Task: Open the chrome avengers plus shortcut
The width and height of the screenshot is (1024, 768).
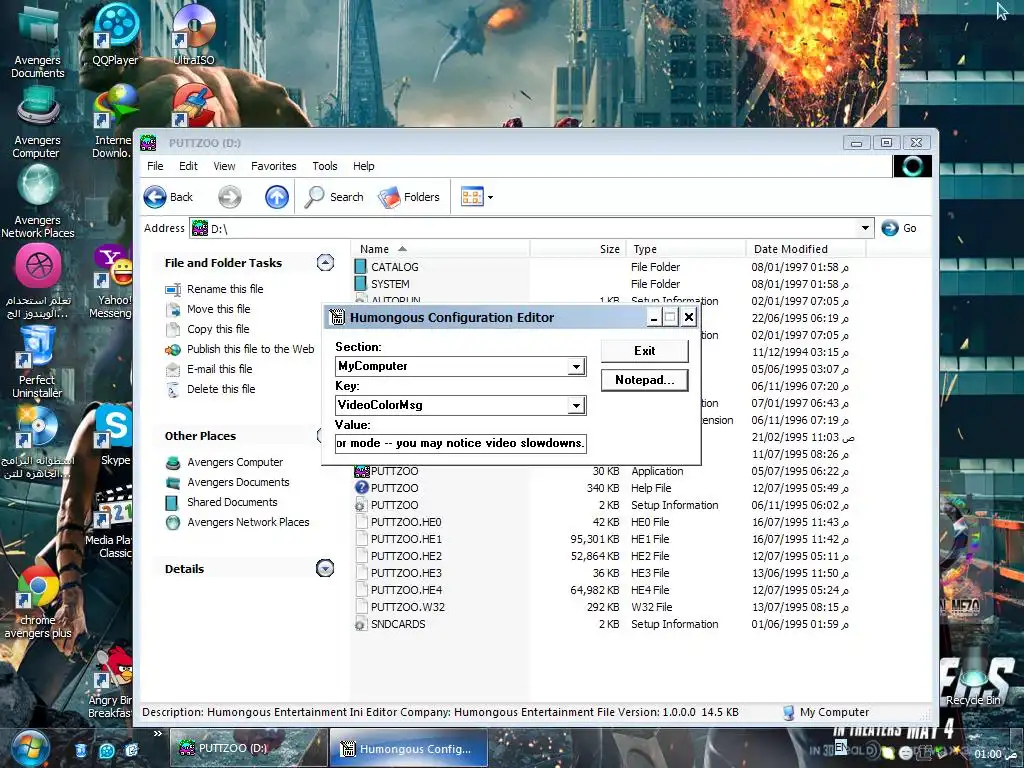Action: [x=37, y=601]
